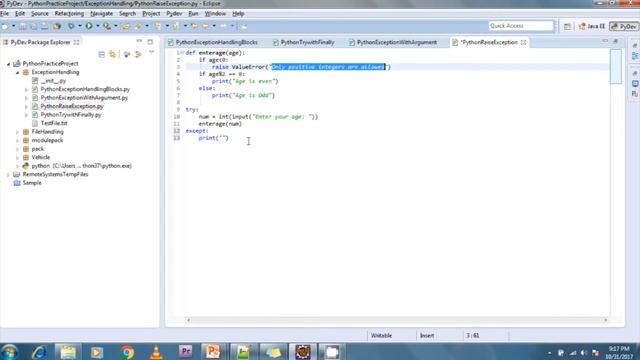The height and width of the screenshot is (360, 640).
Task: Click the Insert mode status entry
Action: (427, 336)
